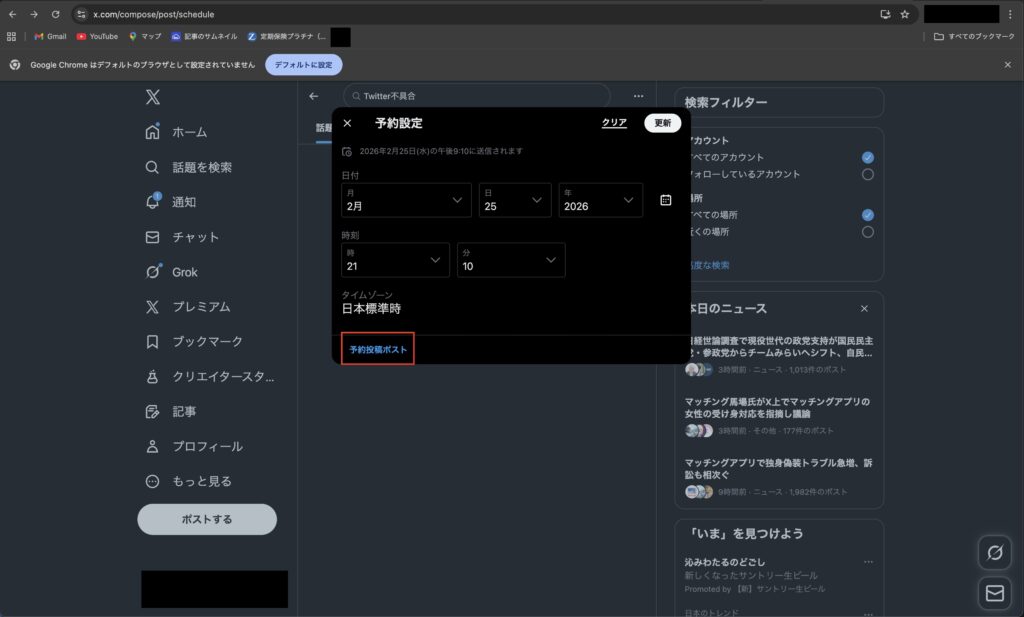Open the 月 (month) dropdown
Viewport: 1024px width, 617px height.
coord(405,200)
